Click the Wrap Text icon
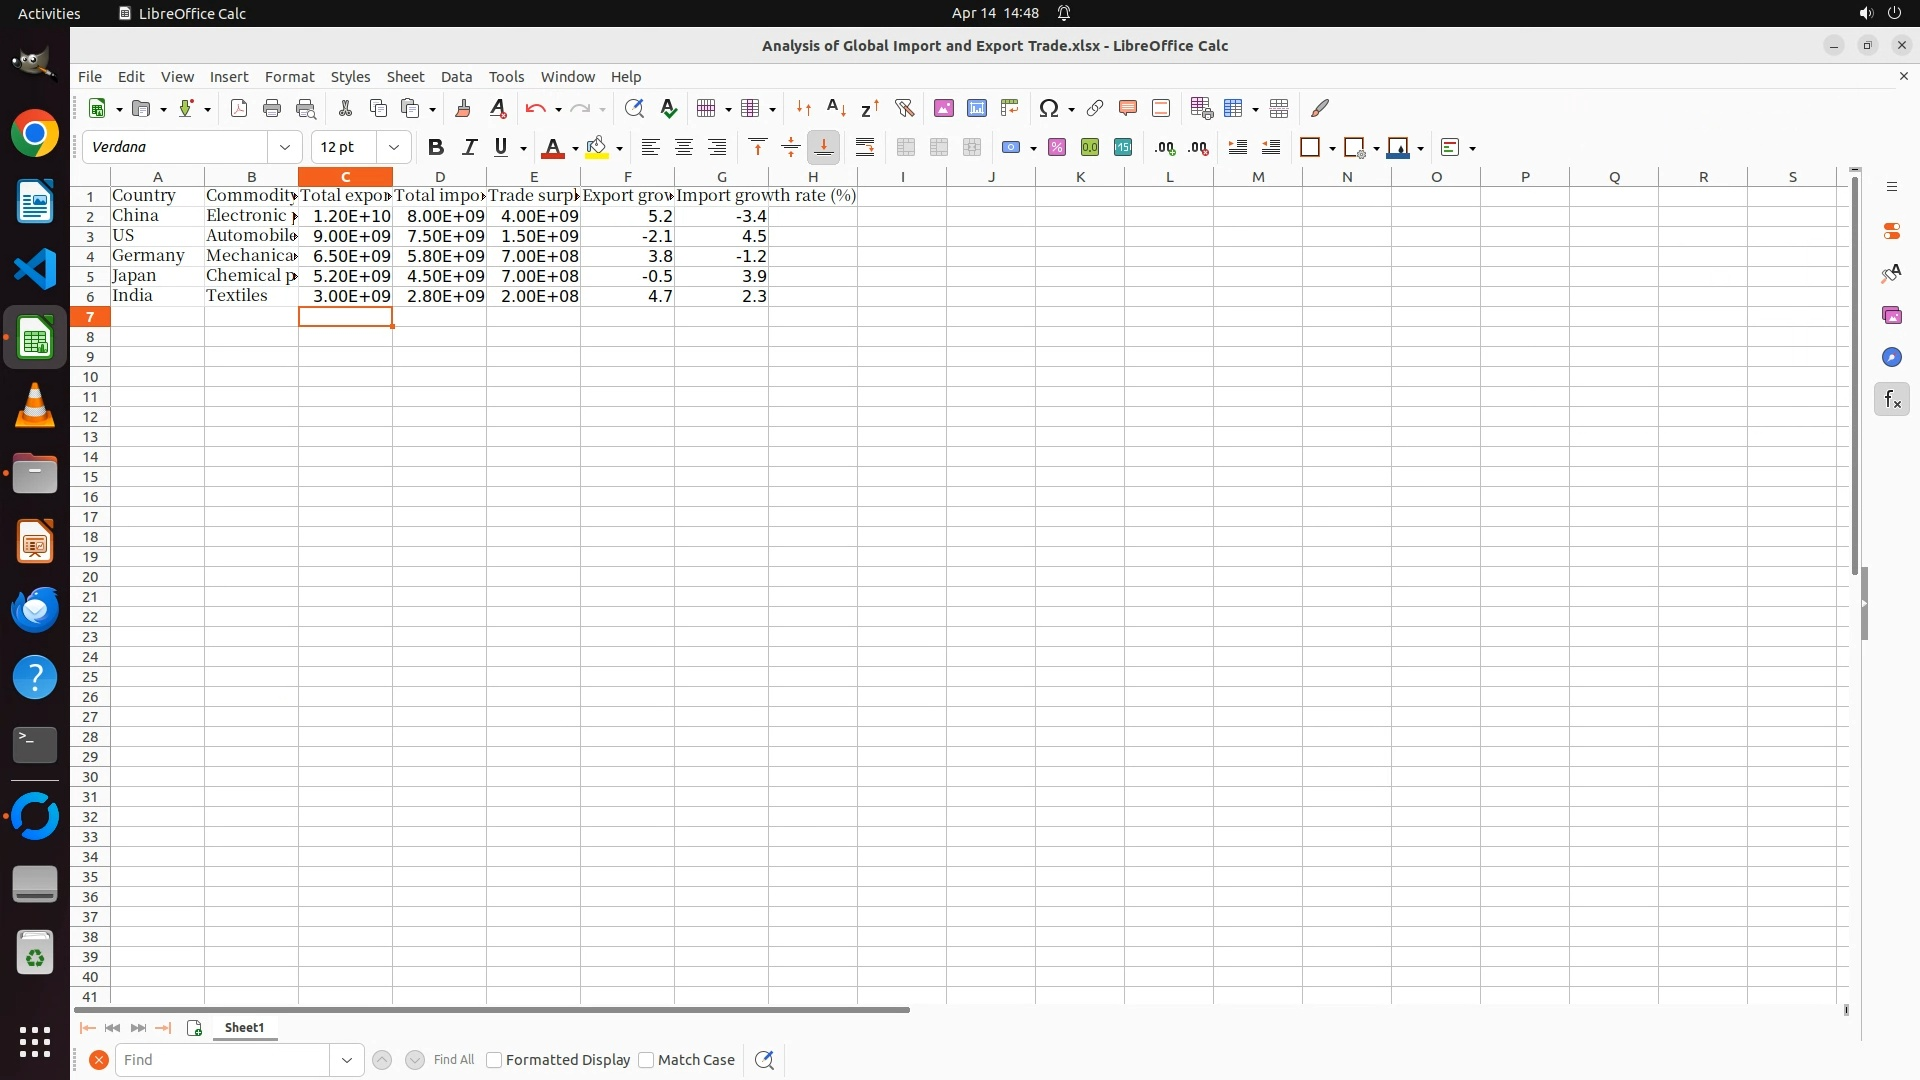 [x=865, y=147]
